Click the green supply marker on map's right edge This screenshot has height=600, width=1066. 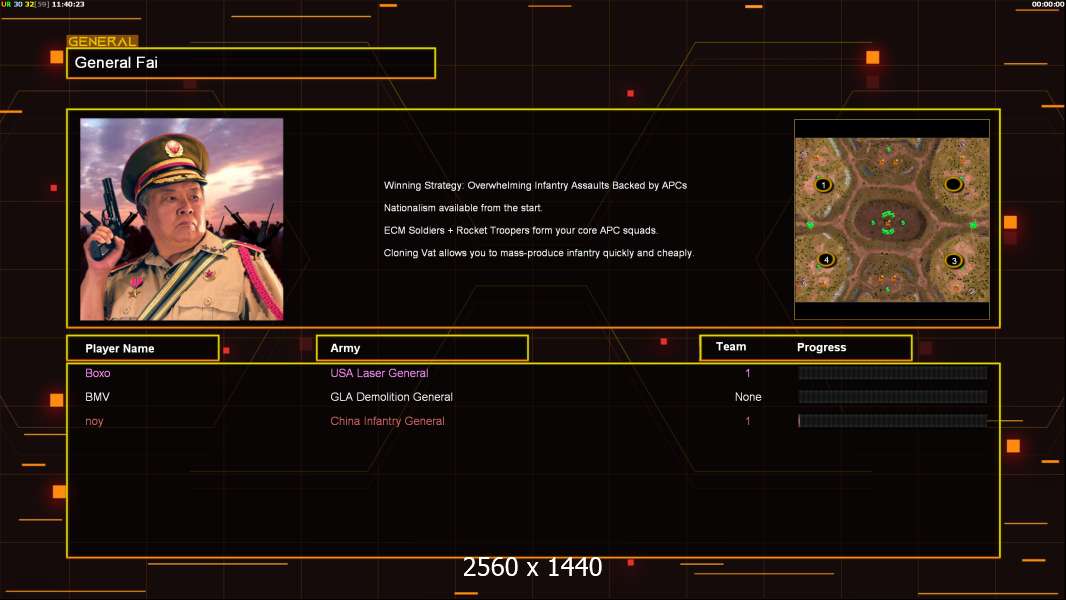pyautogui.click(x=973, y=225)
